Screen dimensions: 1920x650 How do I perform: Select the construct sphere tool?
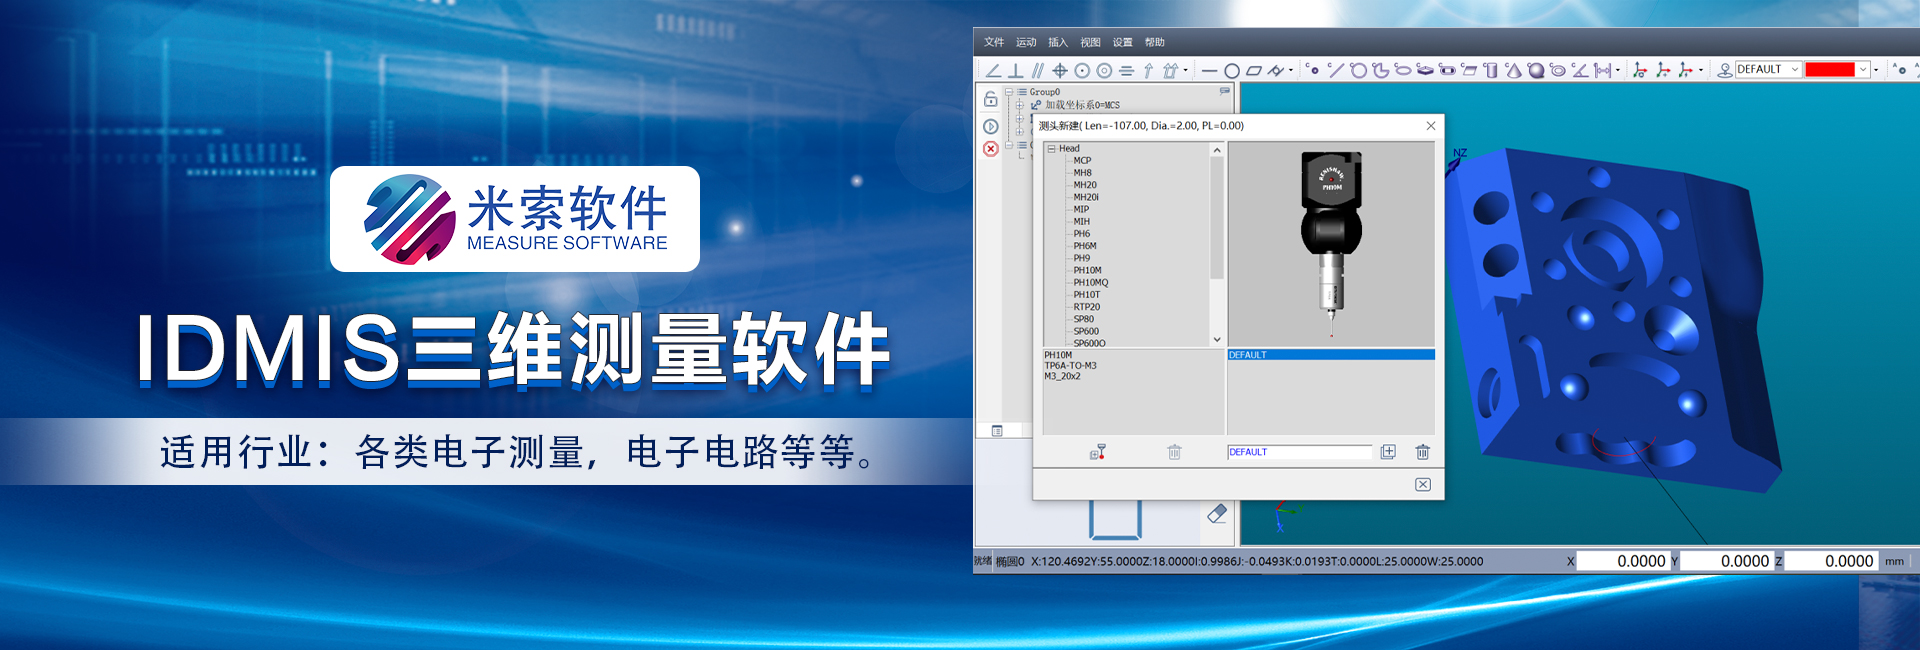[1536, 69]
